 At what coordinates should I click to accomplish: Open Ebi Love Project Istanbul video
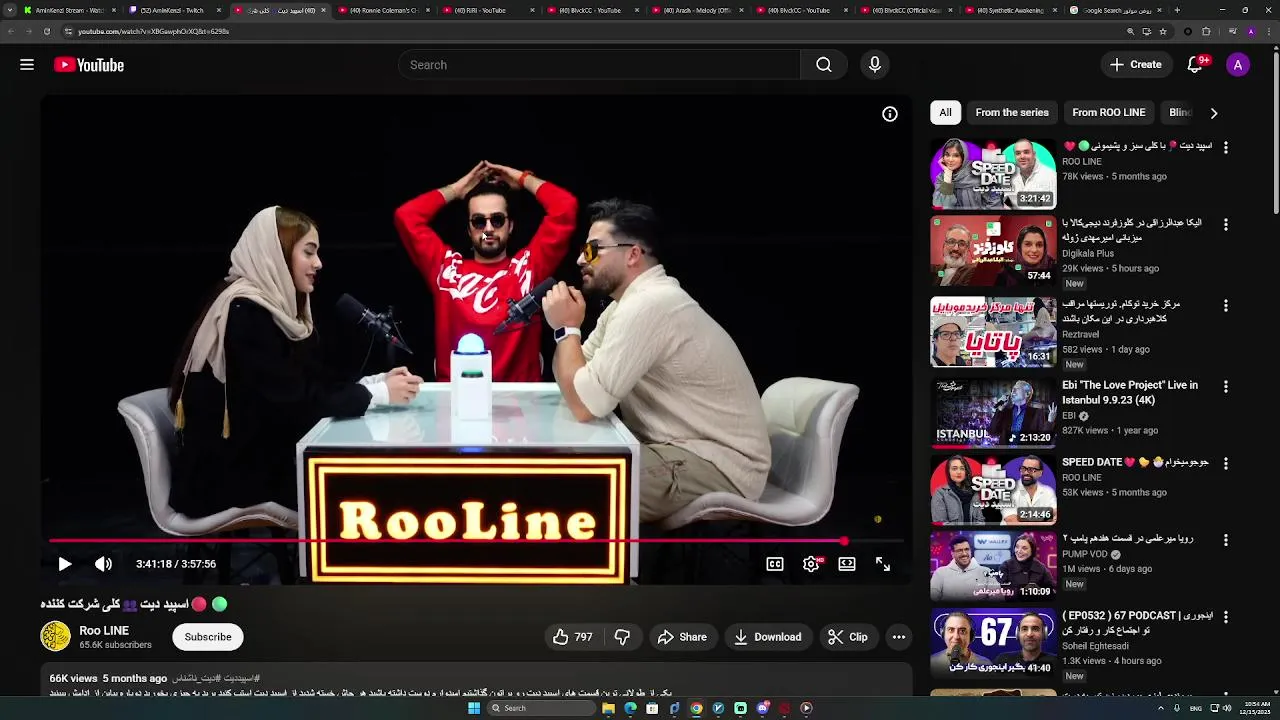993,413
